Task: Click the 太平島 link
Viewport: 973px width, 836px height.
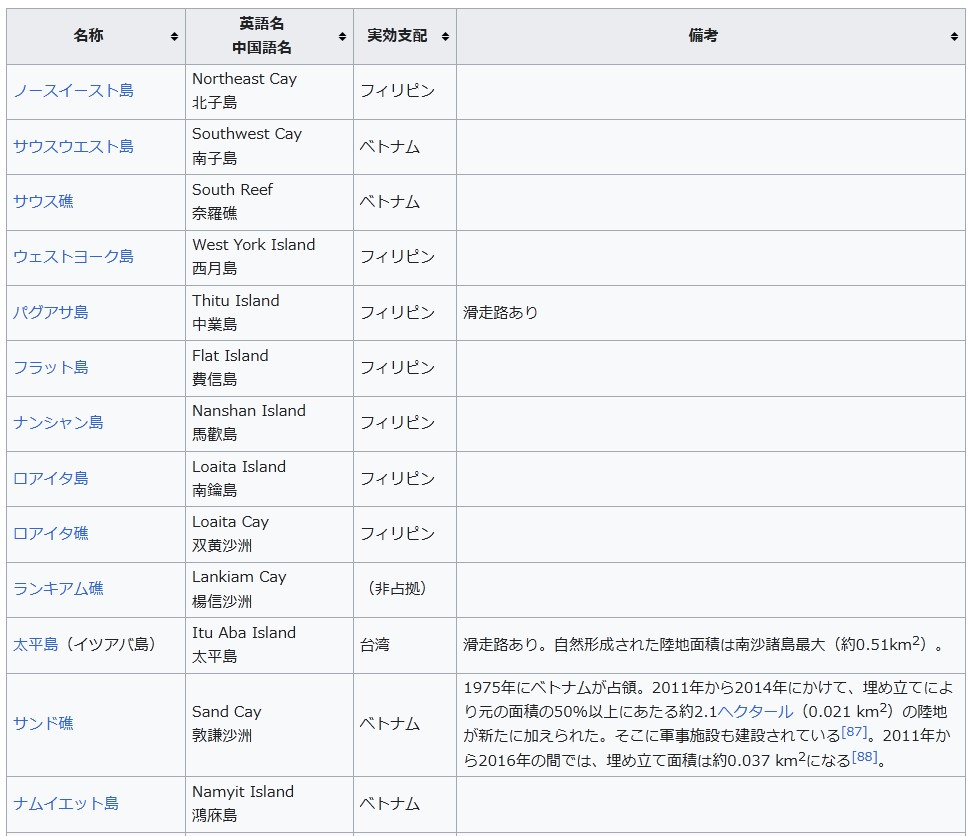Action: 35,644
